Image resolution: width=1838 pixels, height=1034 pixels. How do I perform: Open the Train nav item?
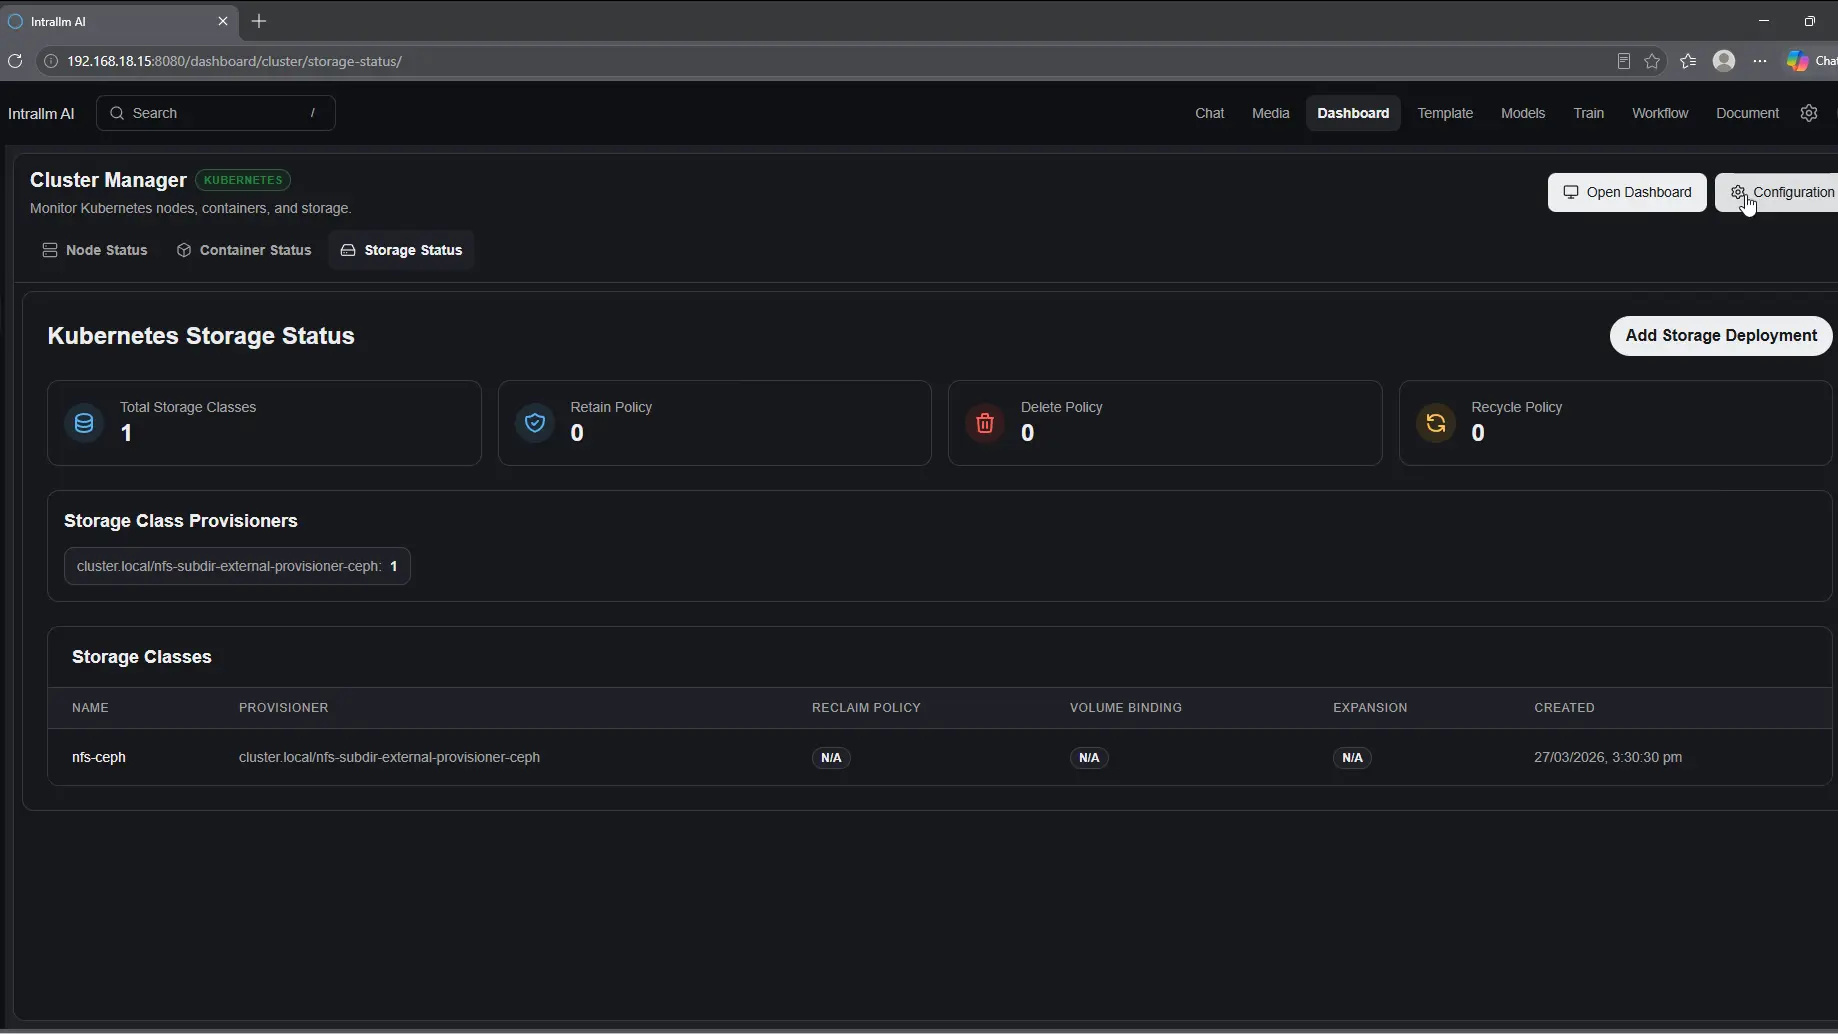point(1588,113)
